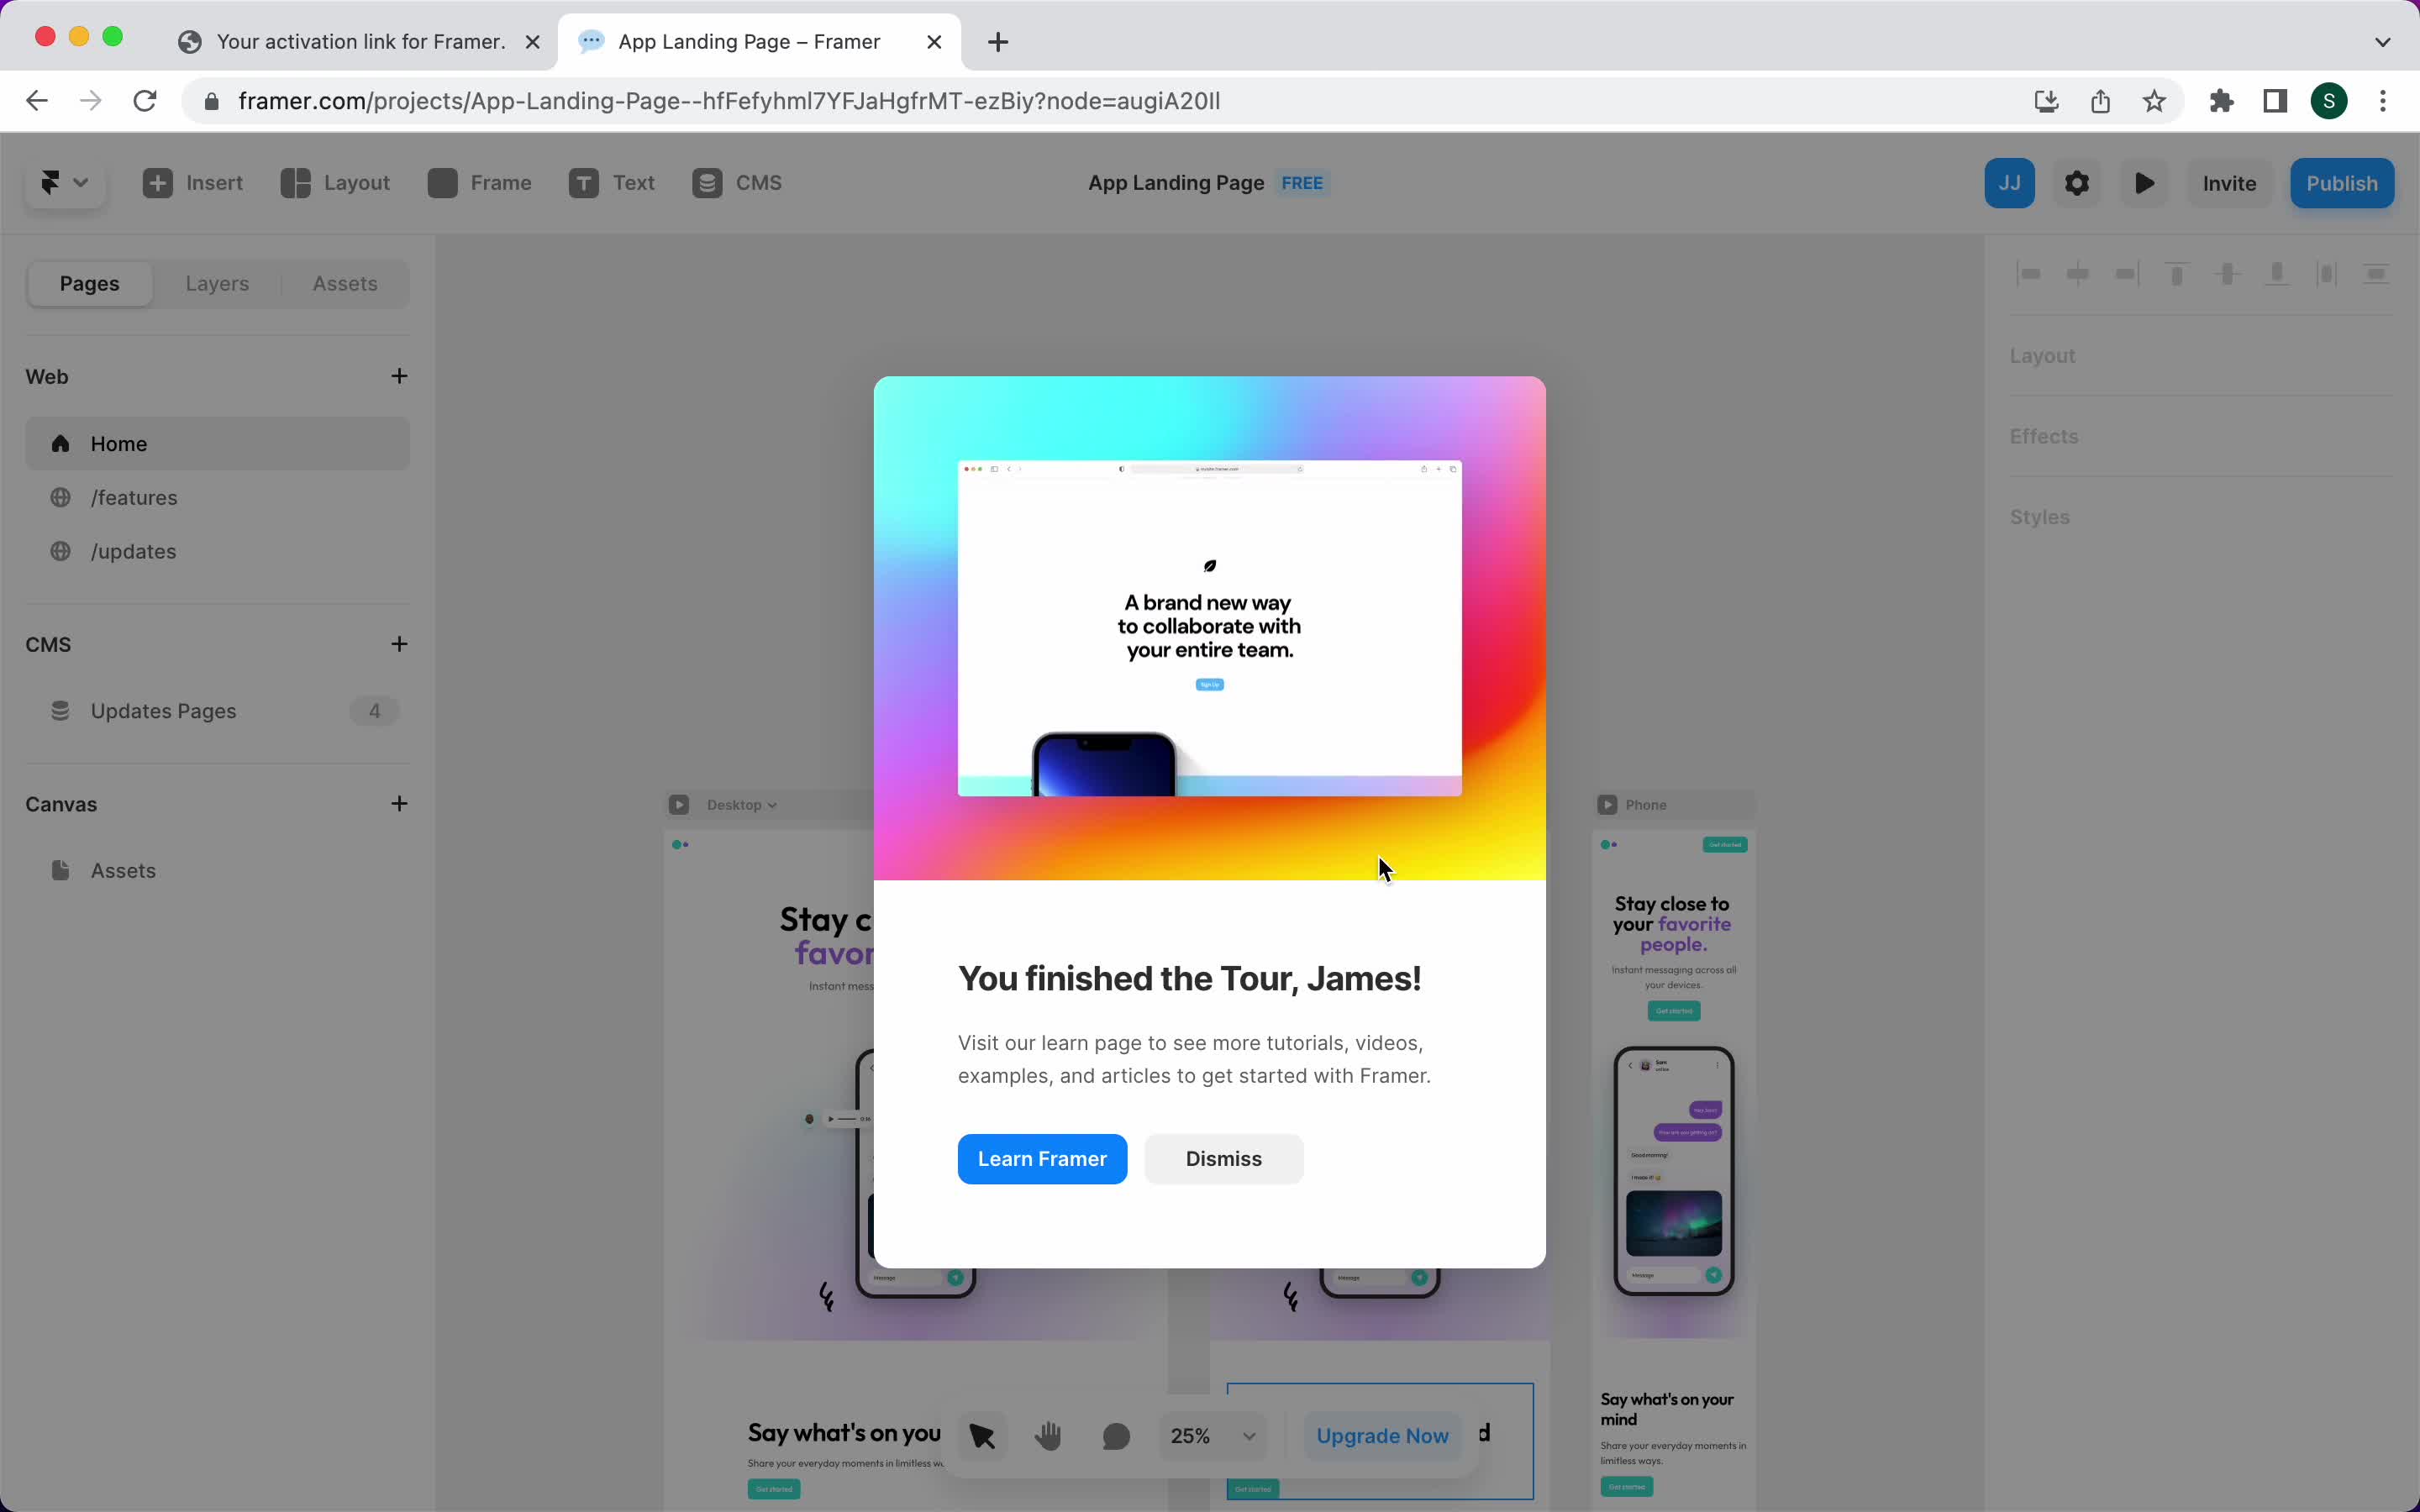
Task: Click the Pages tab
Action: pos(89,282)
